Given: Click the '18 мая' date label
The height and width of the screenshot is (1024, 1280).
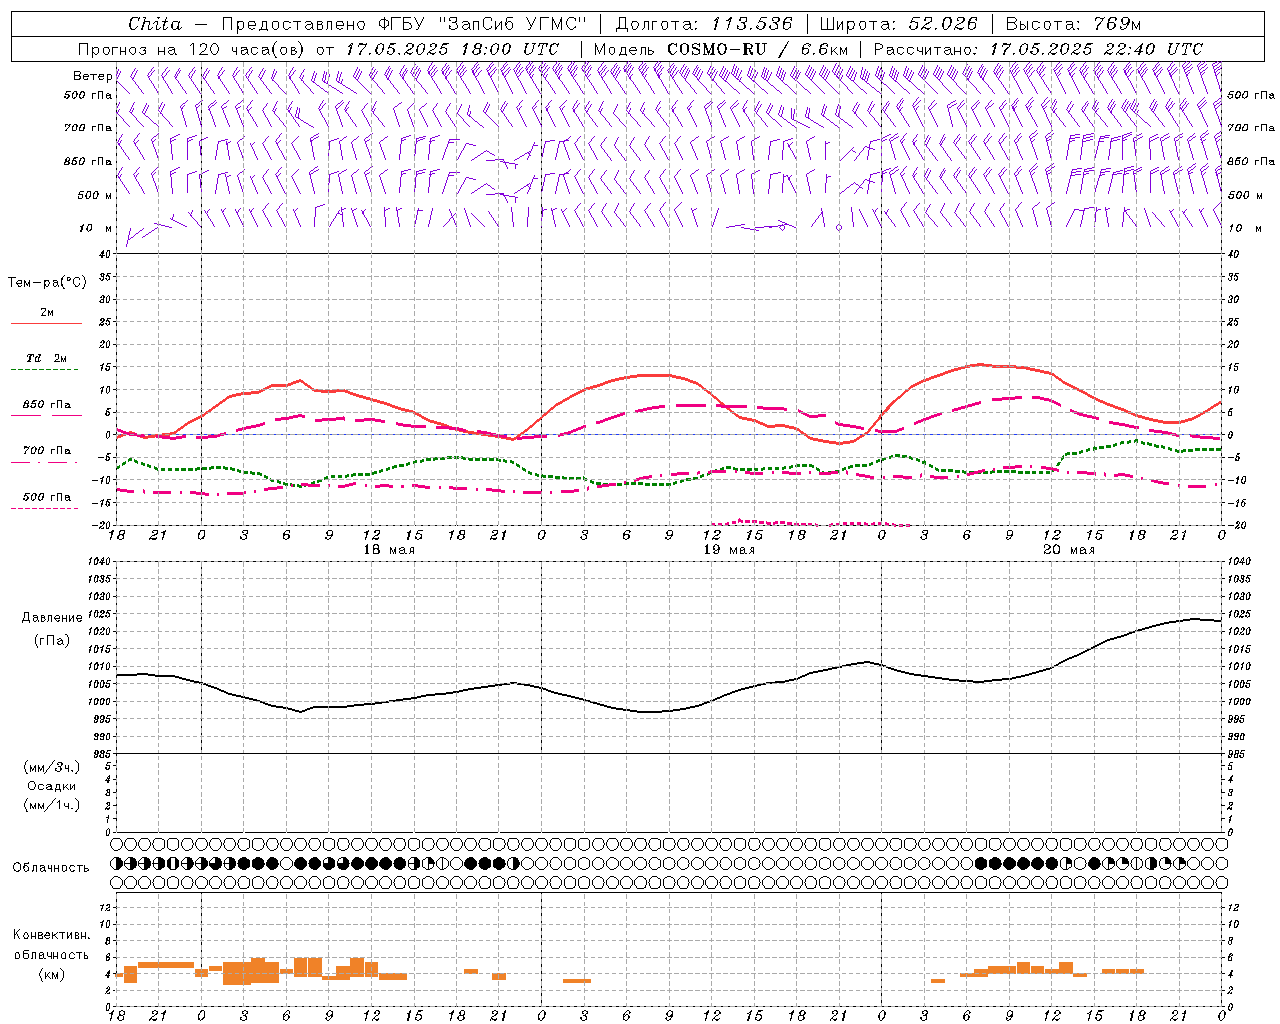Looking at the screenshot, I should click(389, 550).
